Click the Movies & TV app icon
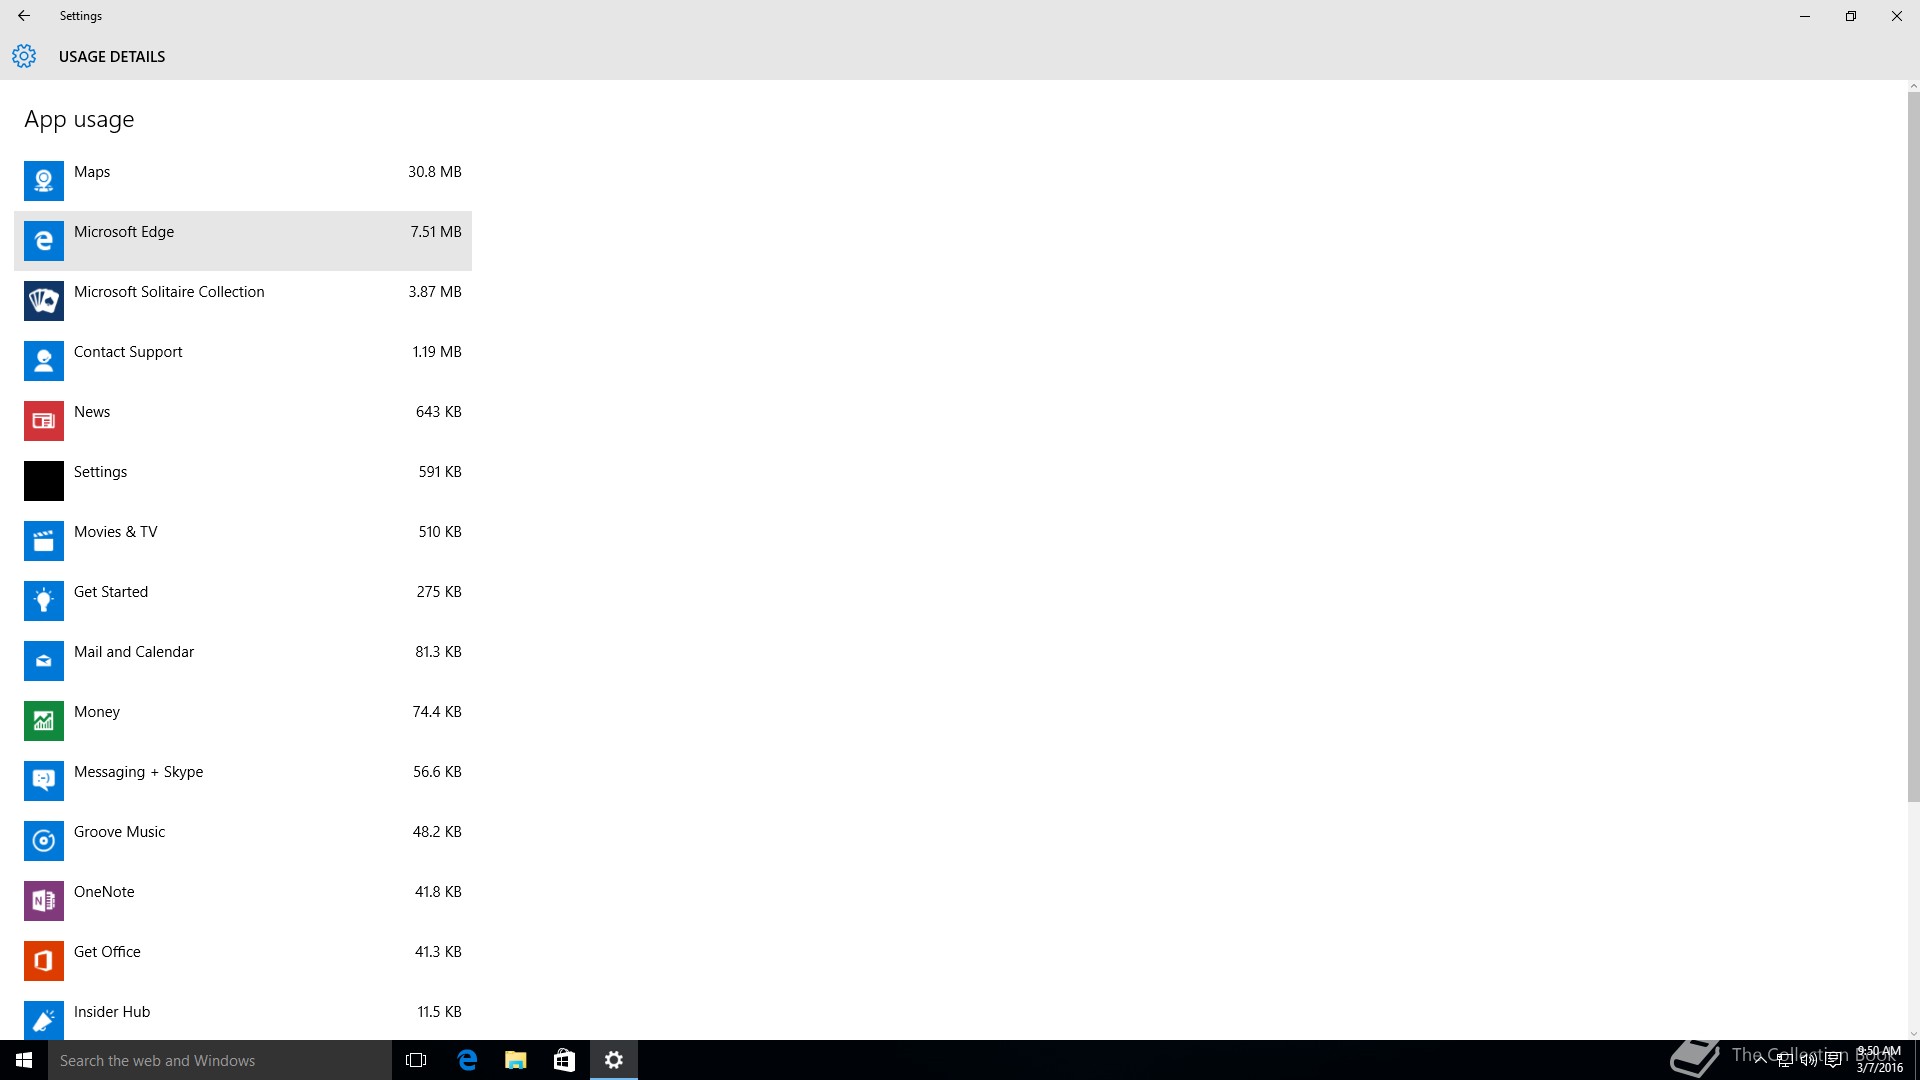This screenshot has height=1080, width=1920. pyautogui.click(x=44, y=541)
